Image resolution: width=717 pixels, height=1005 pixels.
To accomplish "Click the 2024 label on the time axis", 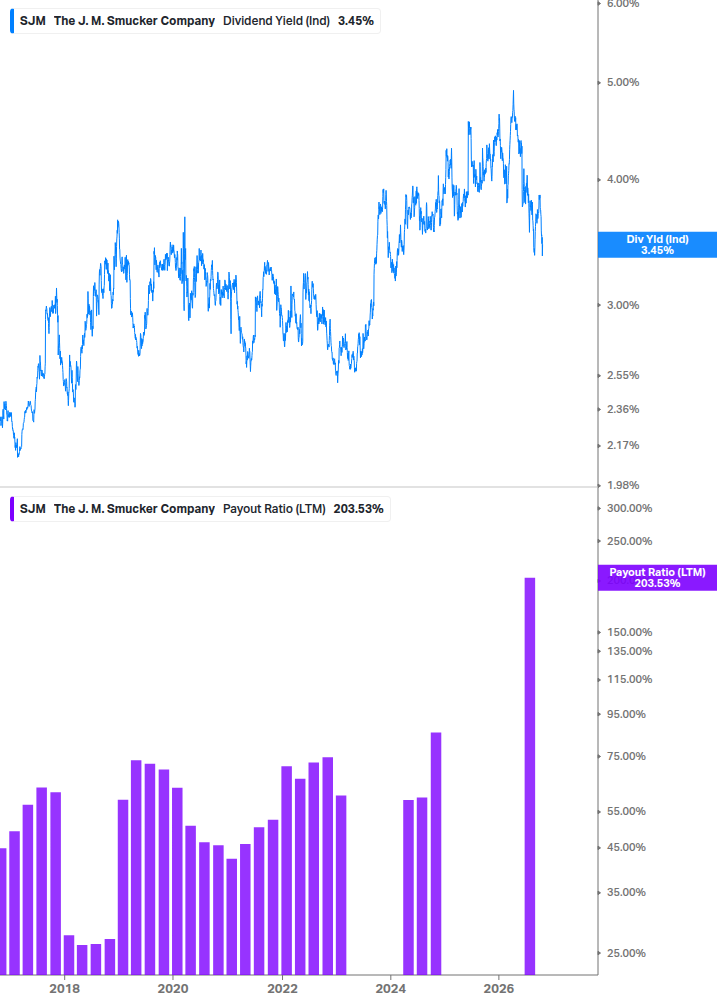I will 390,988.
